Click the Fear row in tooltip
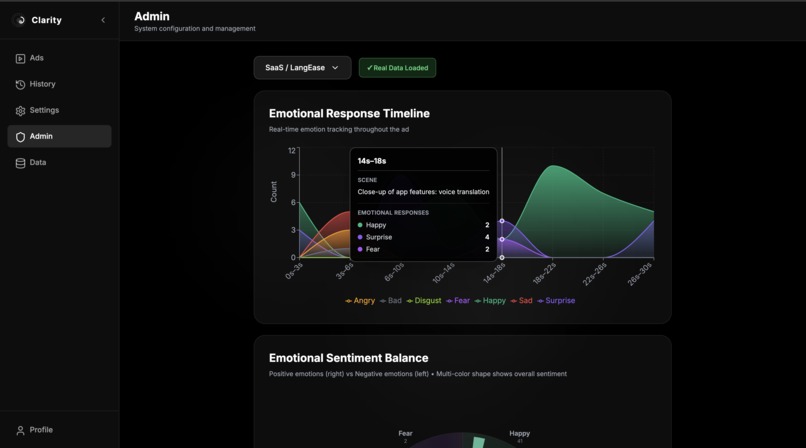The image size is (806, 448). pyautogui.click(x=424, y=249)
